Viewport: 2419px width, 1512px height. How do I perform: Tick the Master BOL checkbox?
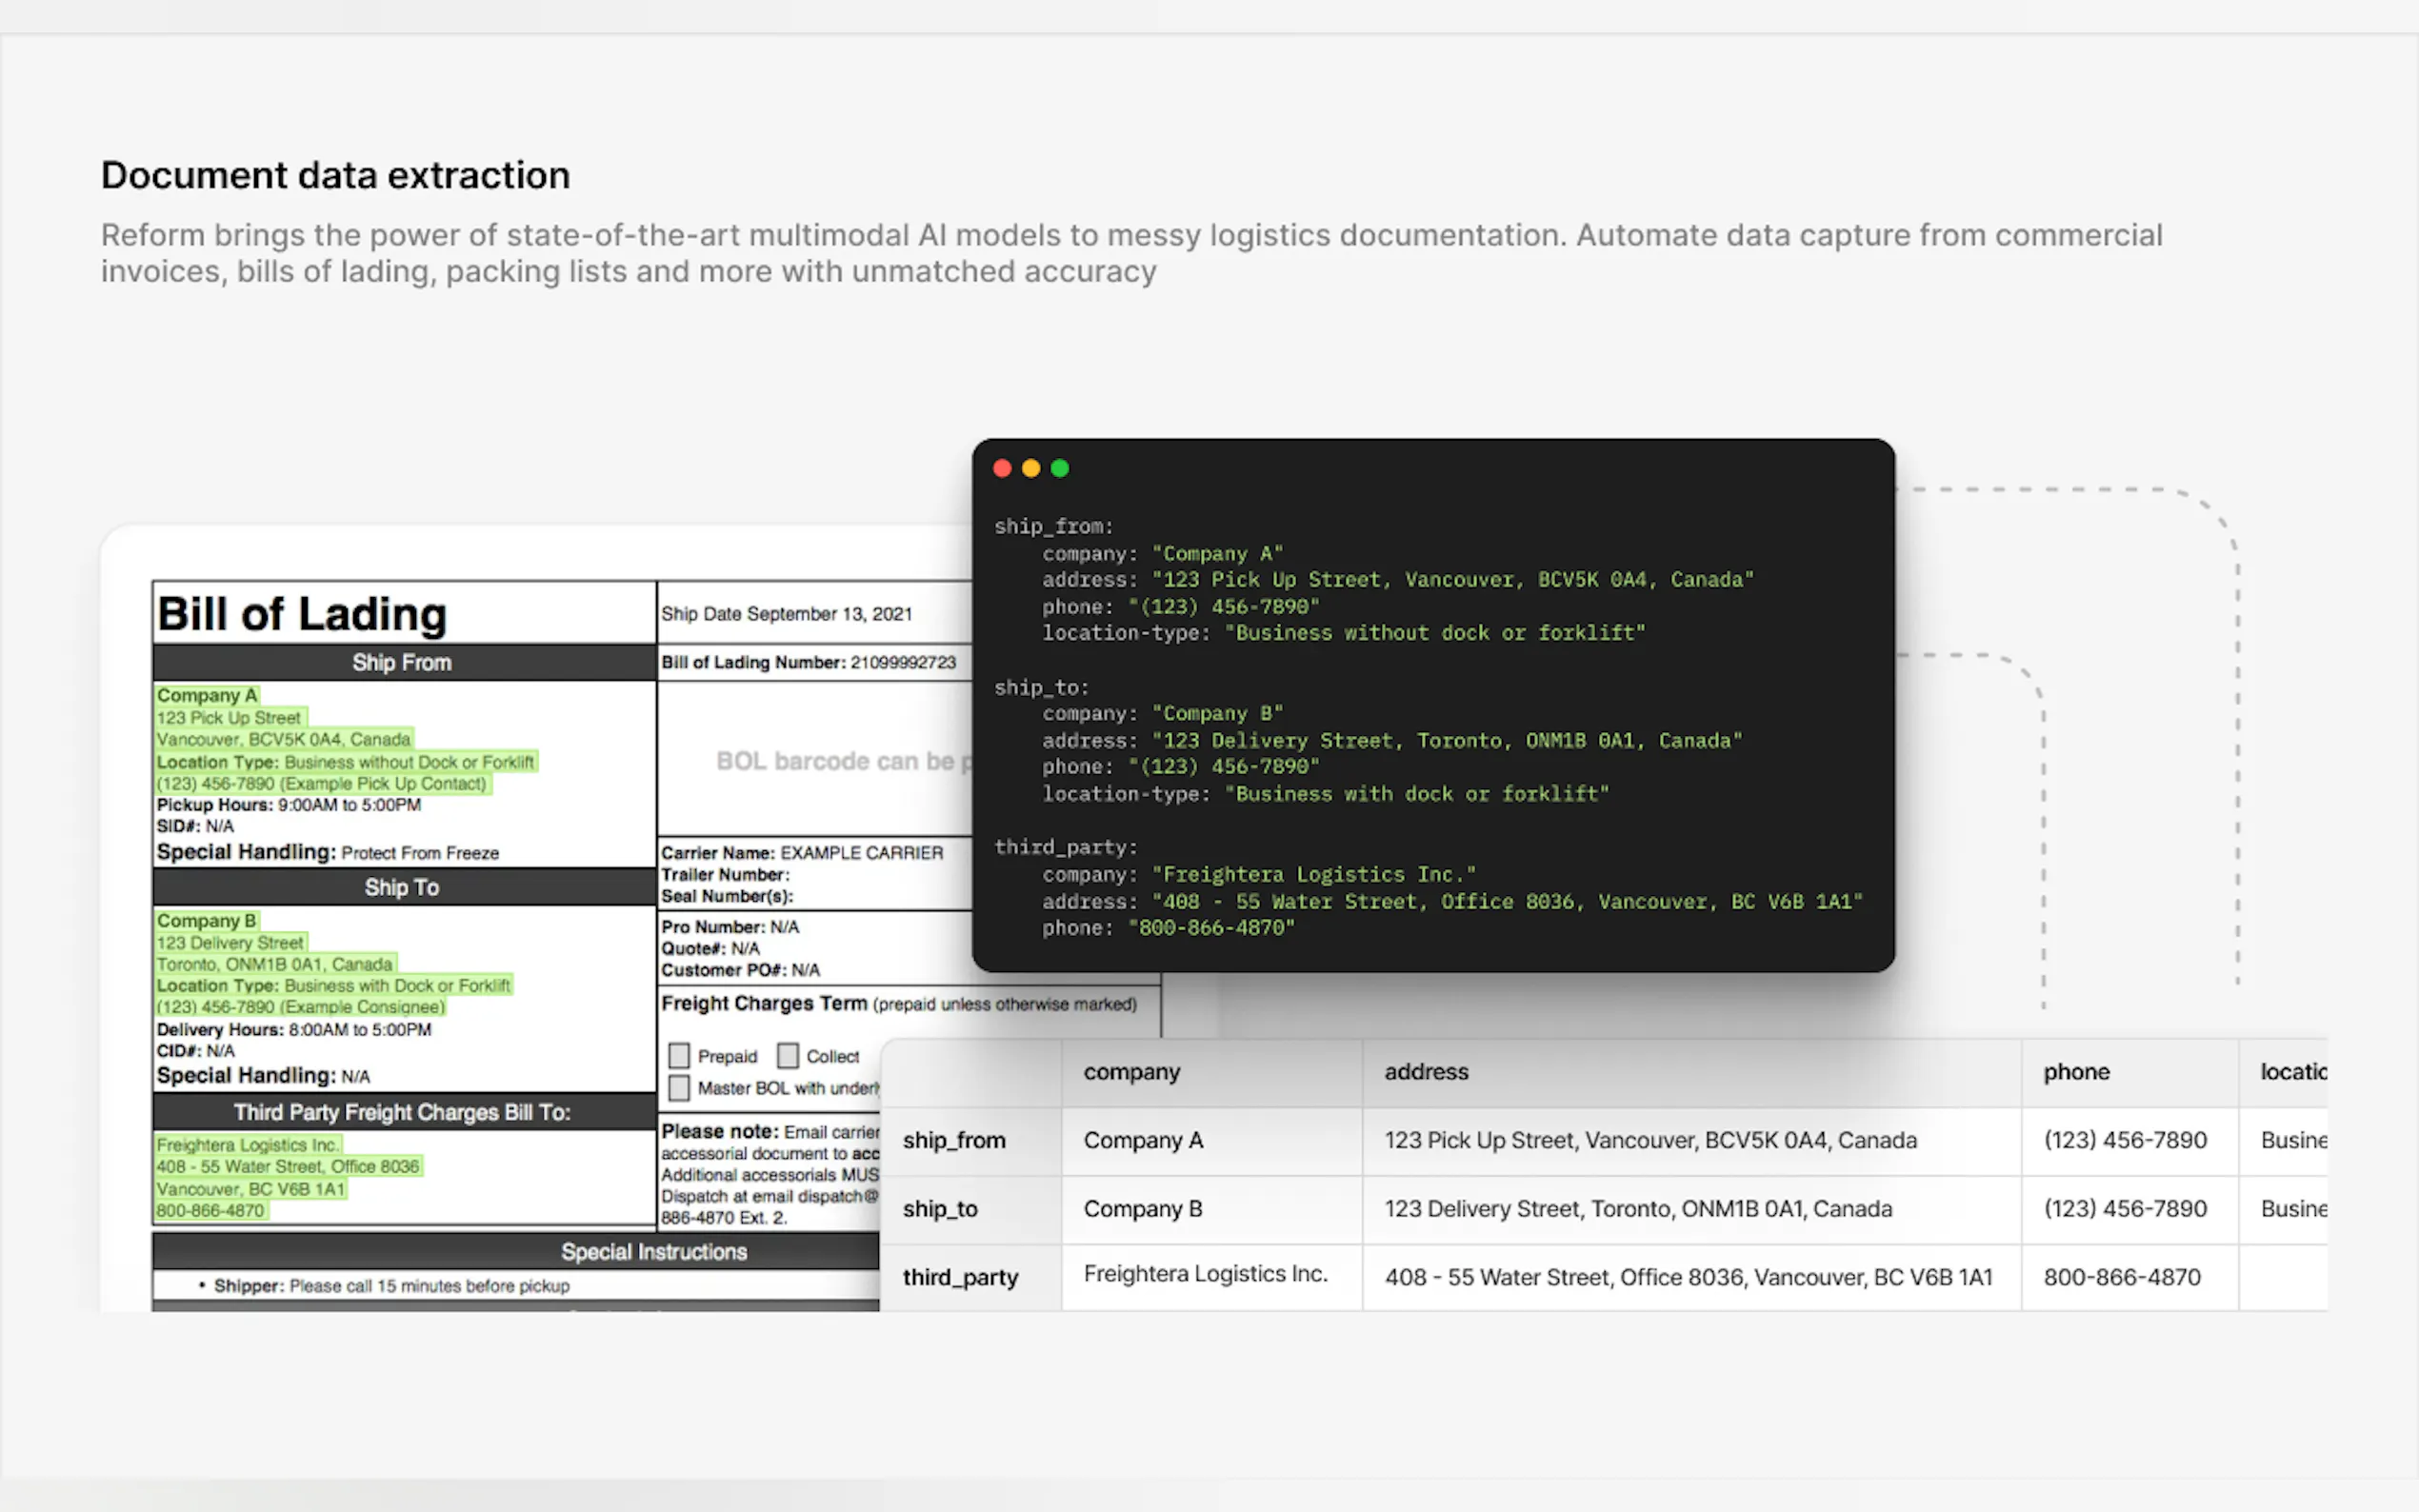[x=679, y=1087]
